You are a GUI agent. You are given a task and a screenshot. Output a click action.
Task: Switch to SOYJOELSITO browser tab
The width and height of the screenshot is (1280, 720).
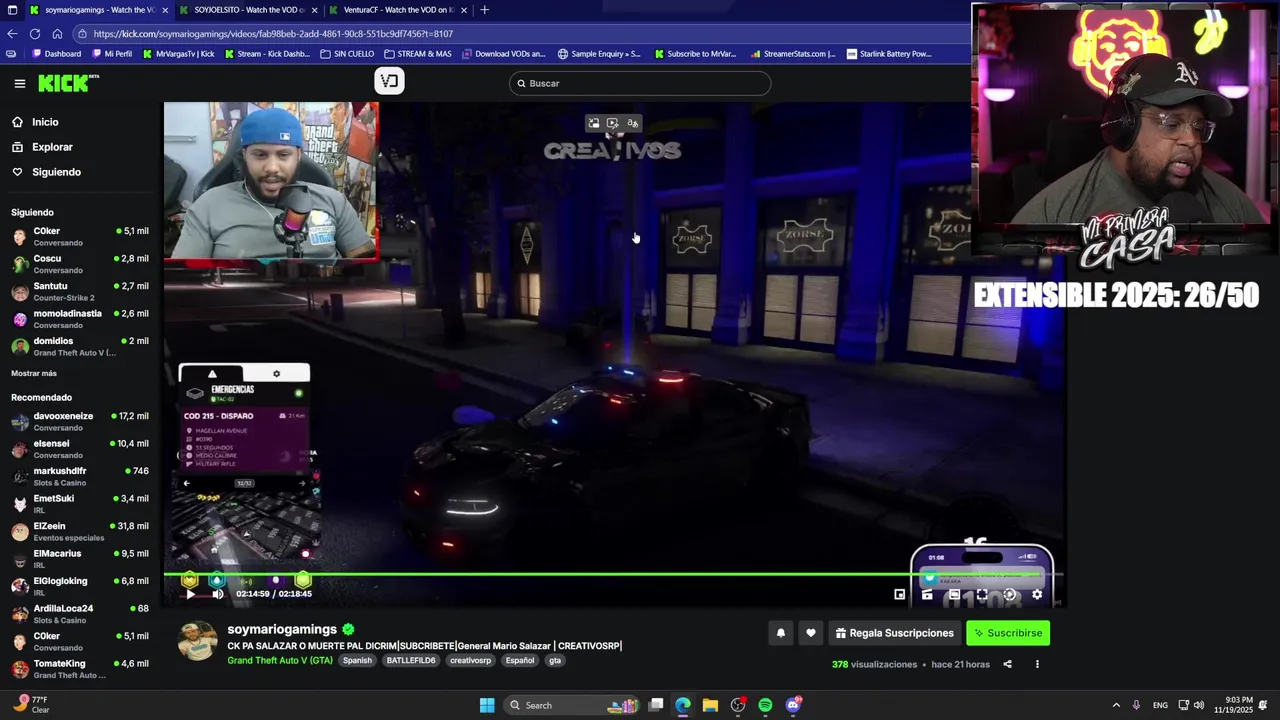click(x=247, y=10)
